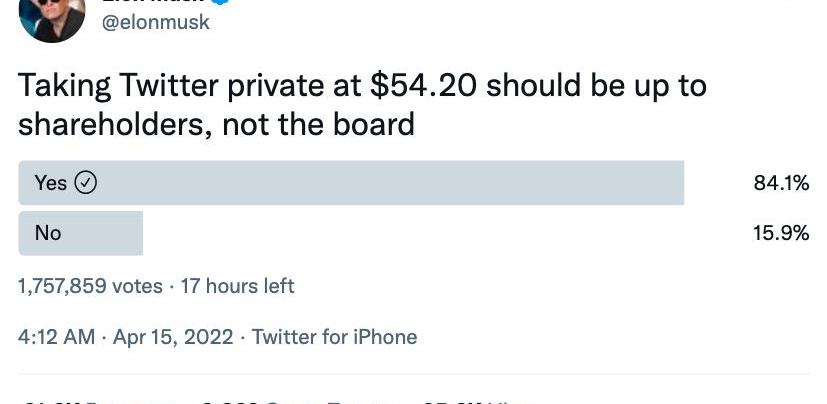The image size is (827, 404).
Task: Open Elon Musk's profile avatar photo
Action: pos(51,16)
